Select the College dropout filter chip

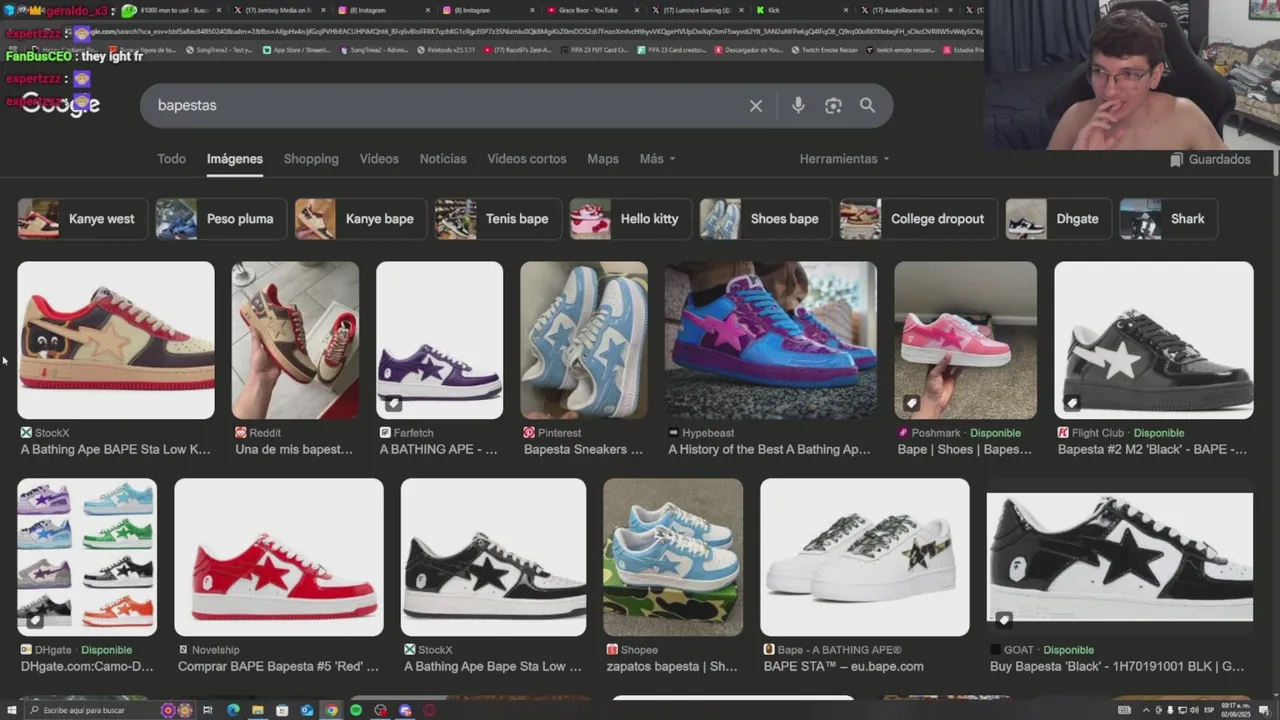pyautogui.click(x=918, y=219)
